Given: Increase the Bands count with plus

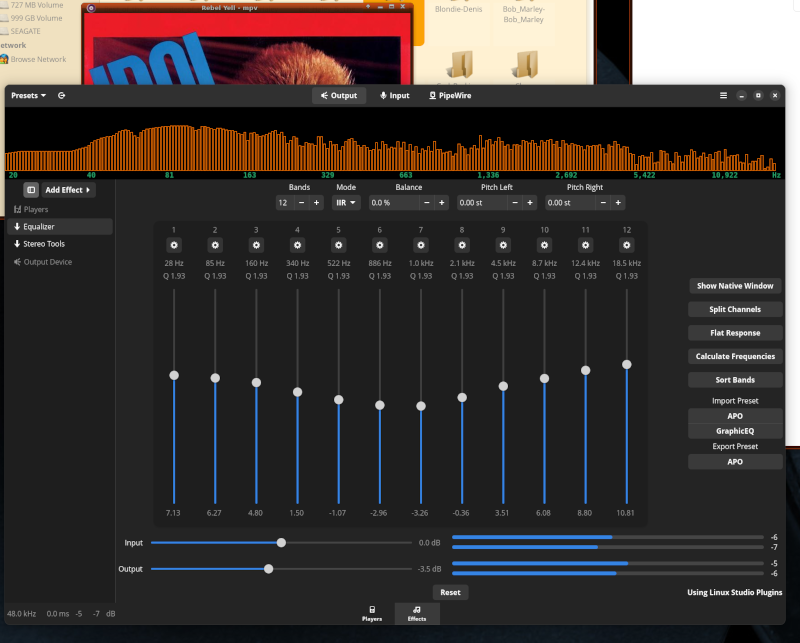Looking at the screenshot, I should click(317, 203).
